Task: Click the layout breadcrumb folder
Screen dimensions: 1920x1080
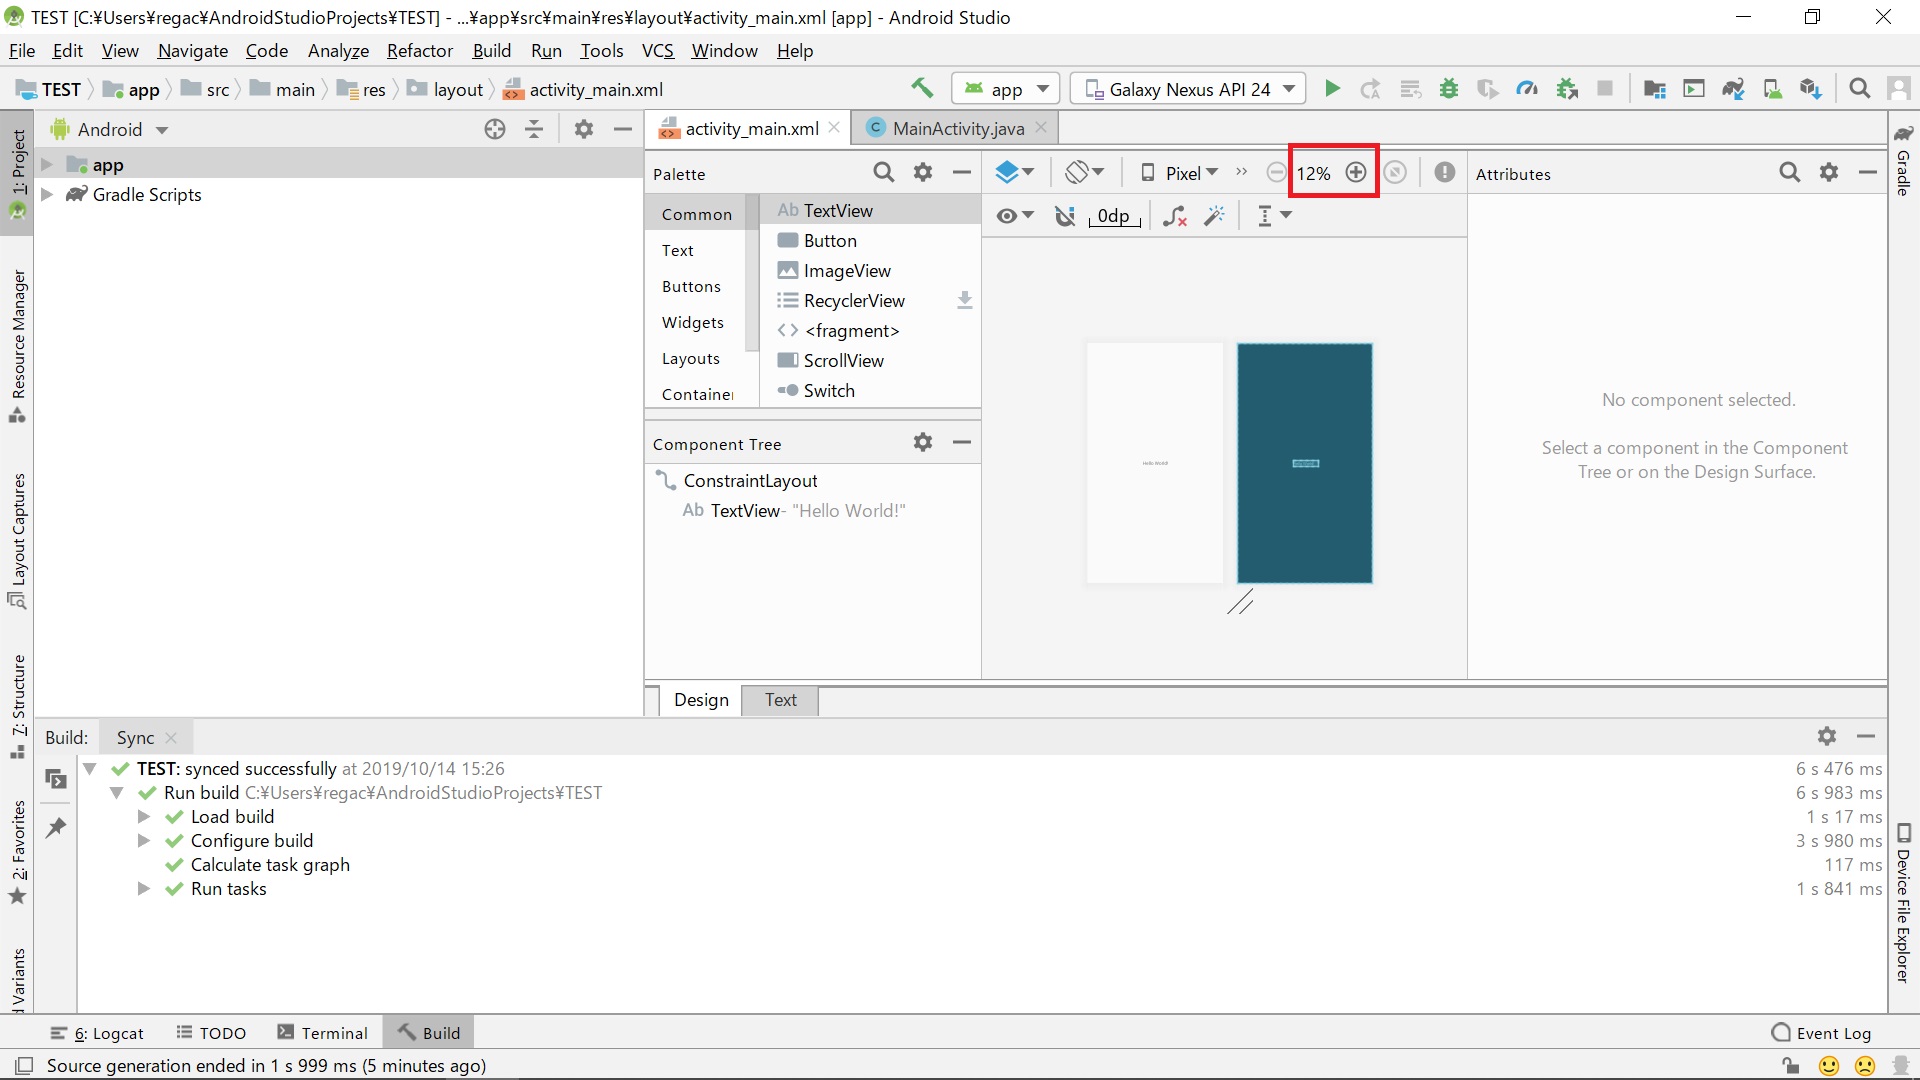Action: (x=445, y=89)
